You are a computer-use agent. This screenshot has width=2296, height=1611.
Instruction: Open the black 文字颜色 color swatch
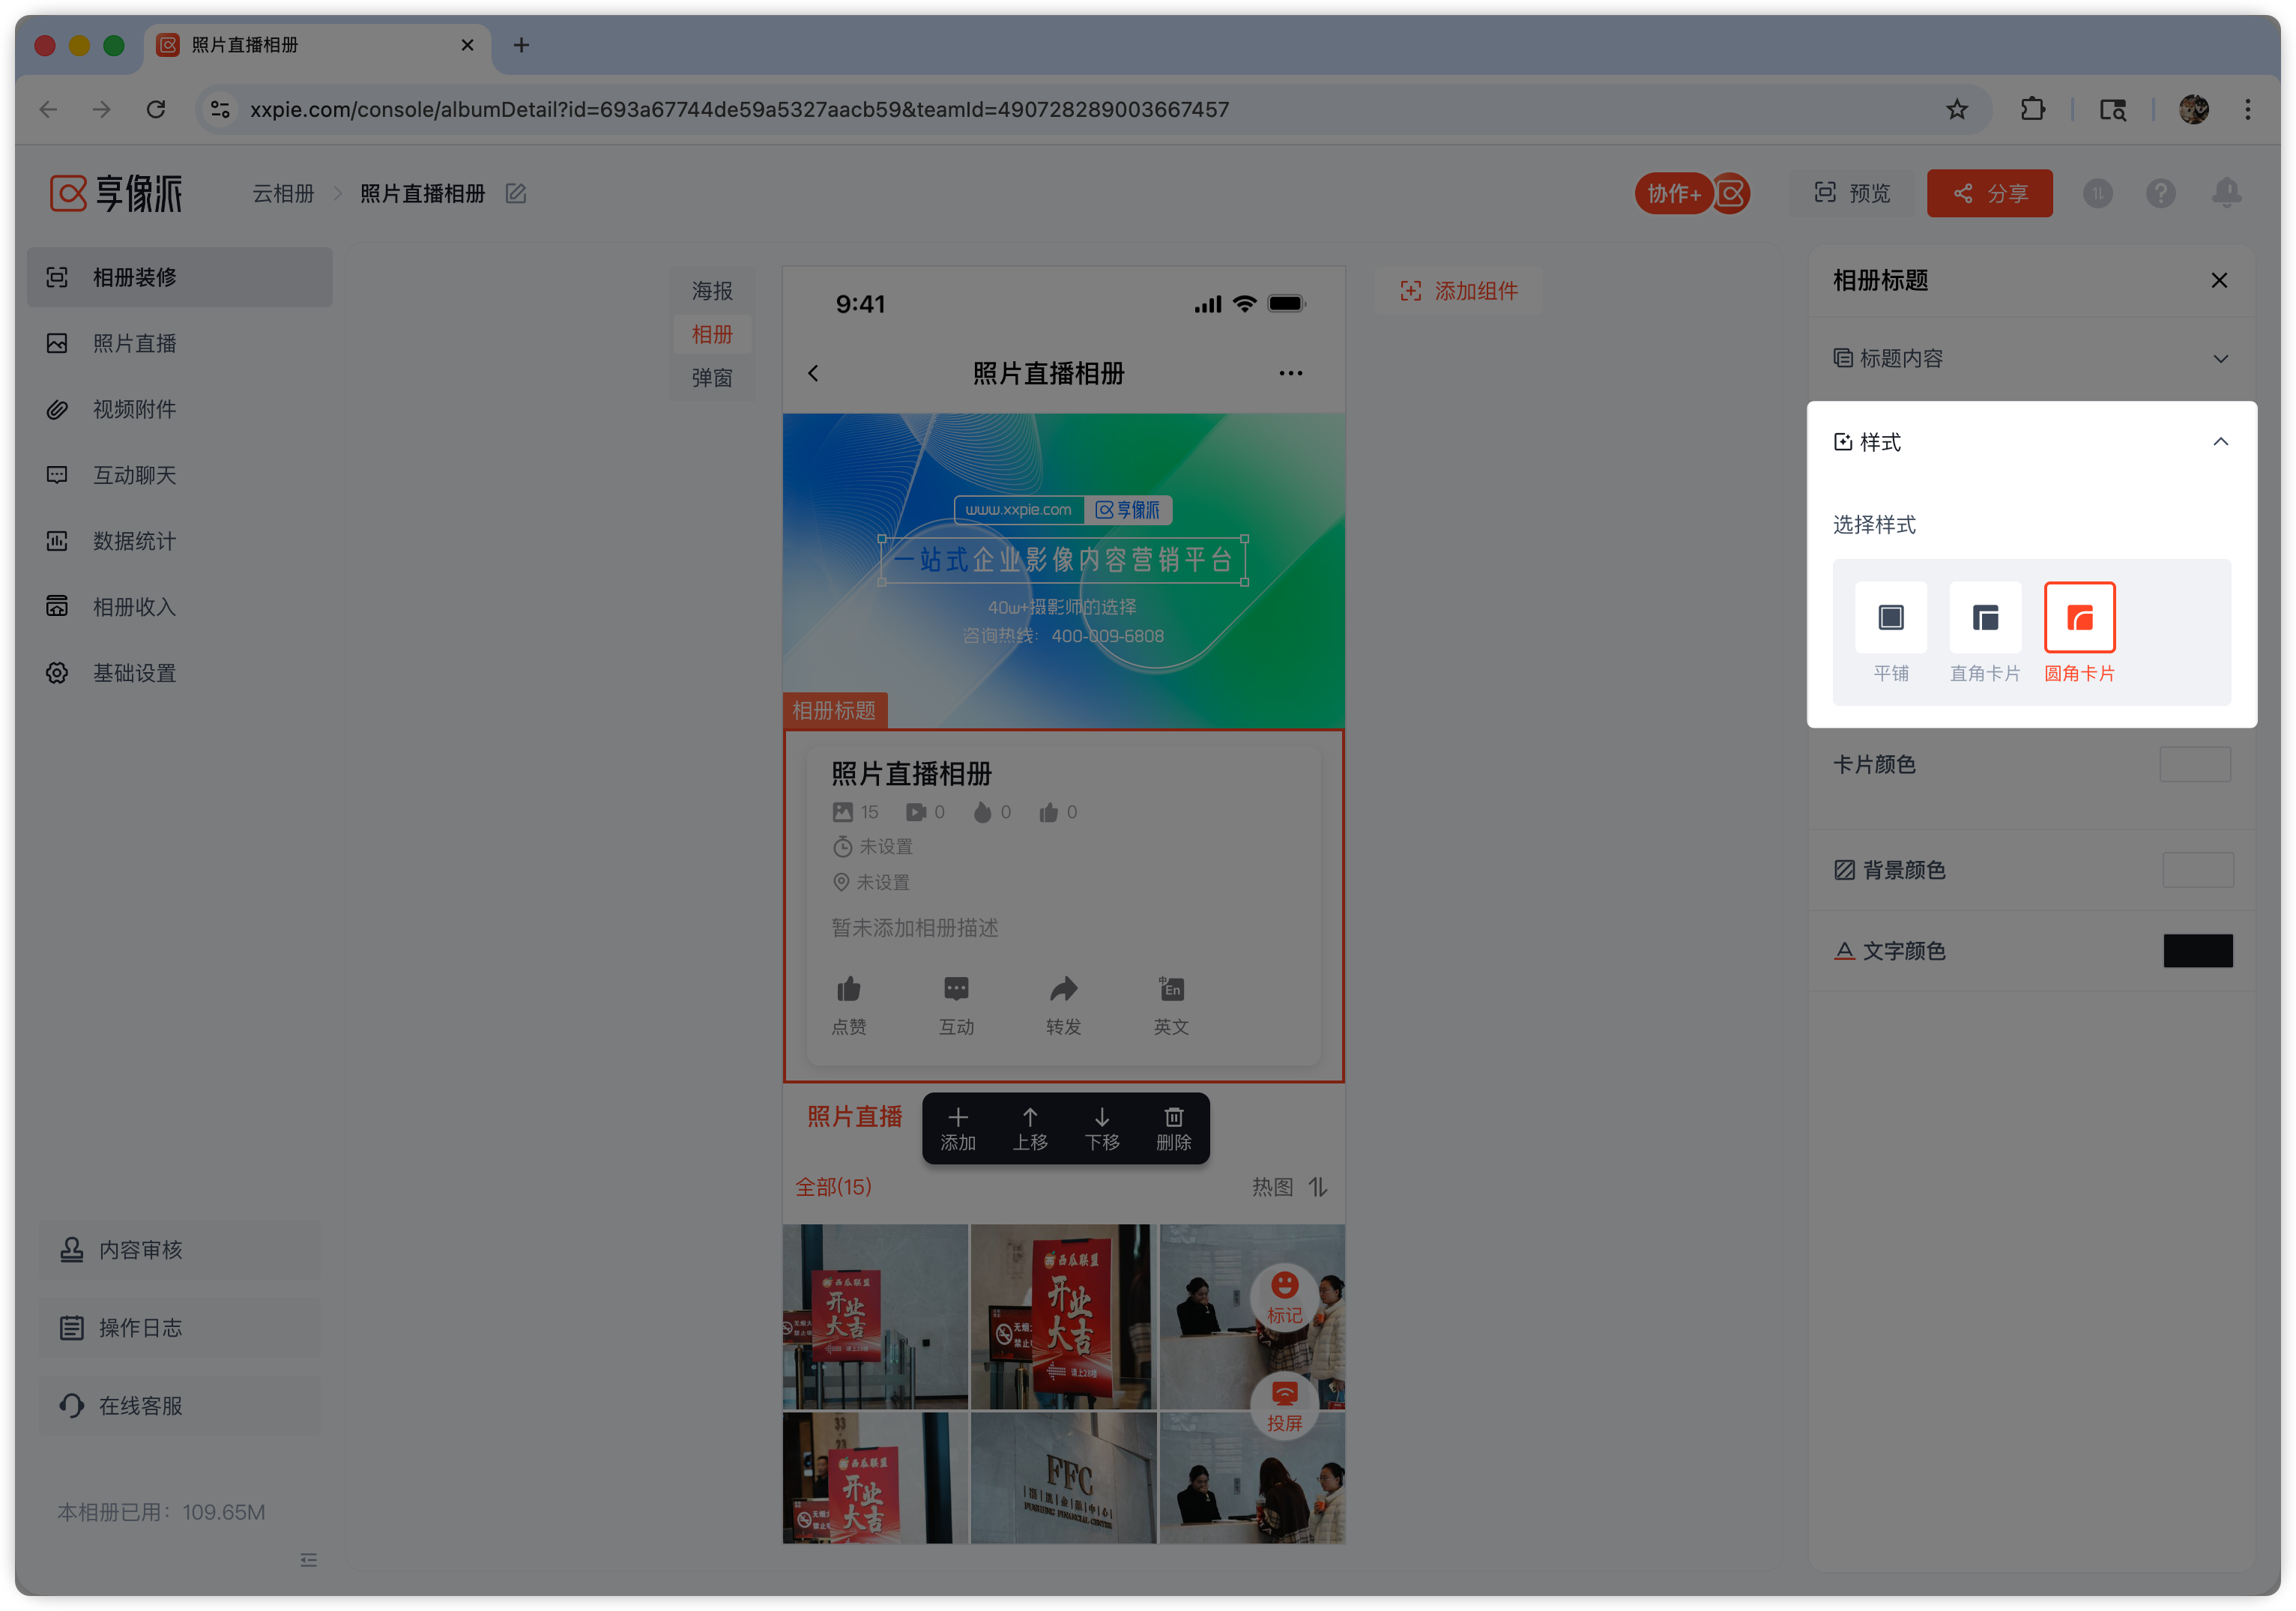click(2197, 950)
